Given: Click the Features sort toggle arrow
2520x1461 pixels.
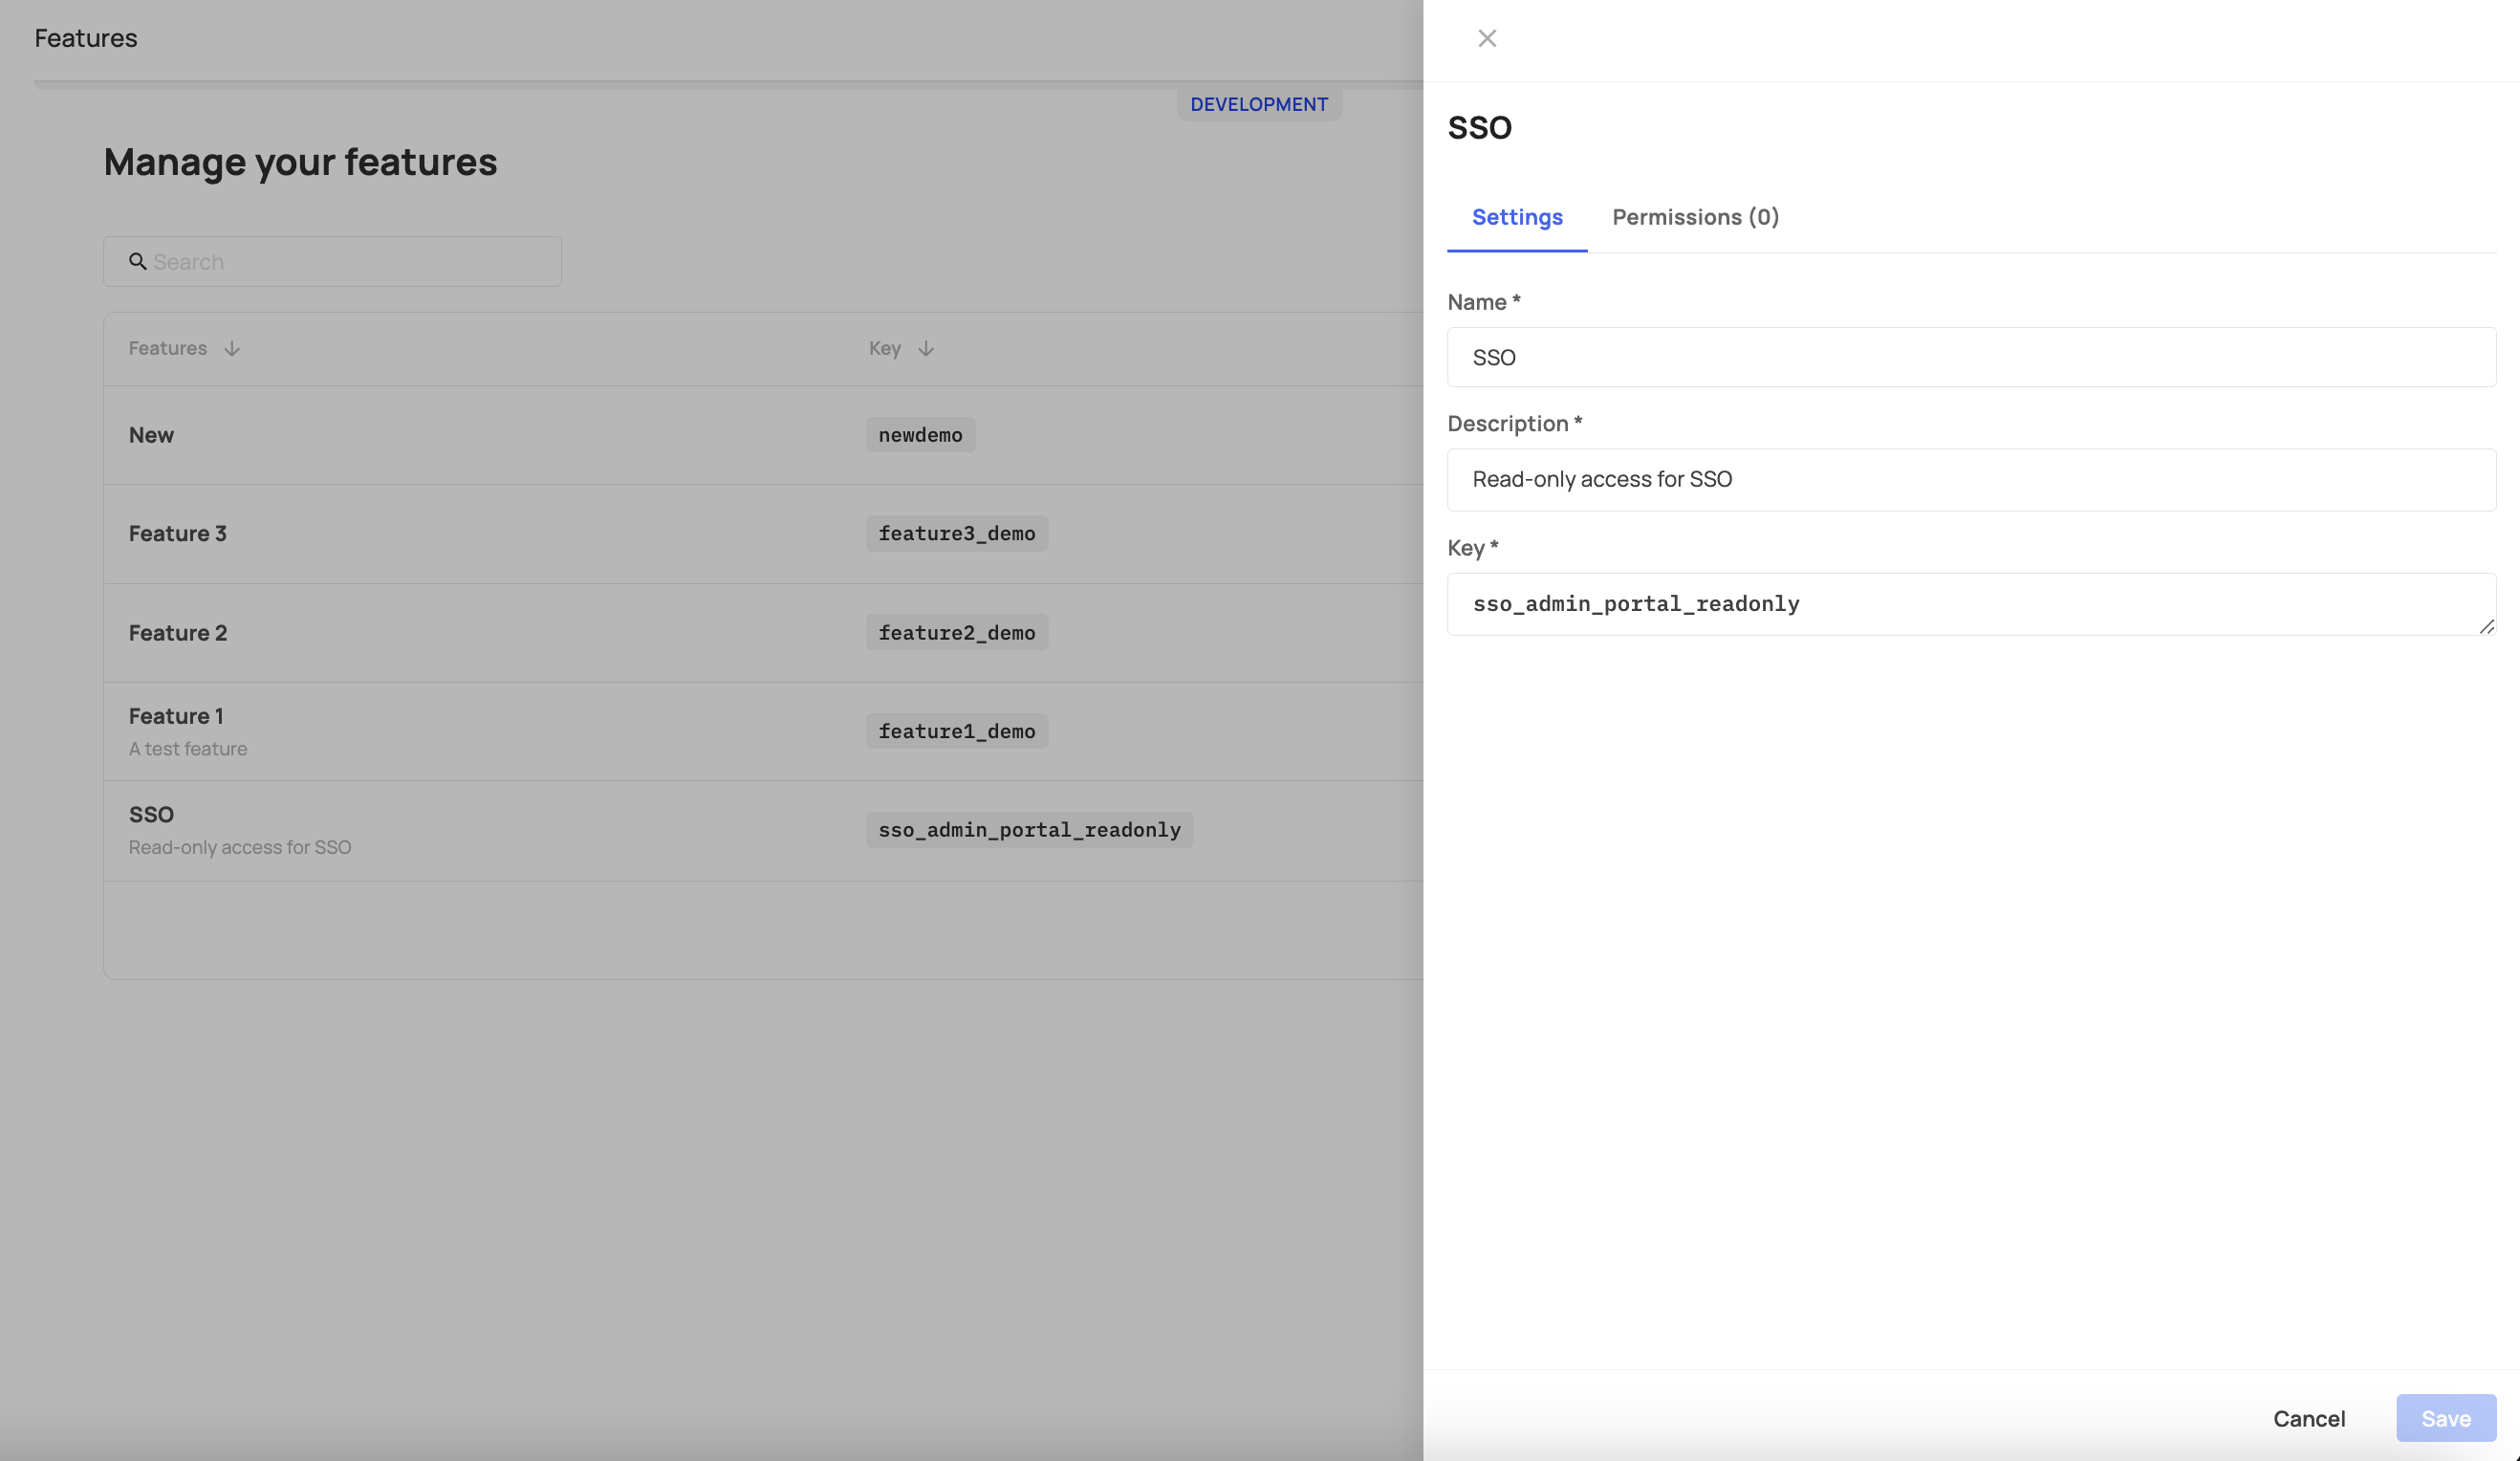Looking at the screenshot, I should coord(233,349).
